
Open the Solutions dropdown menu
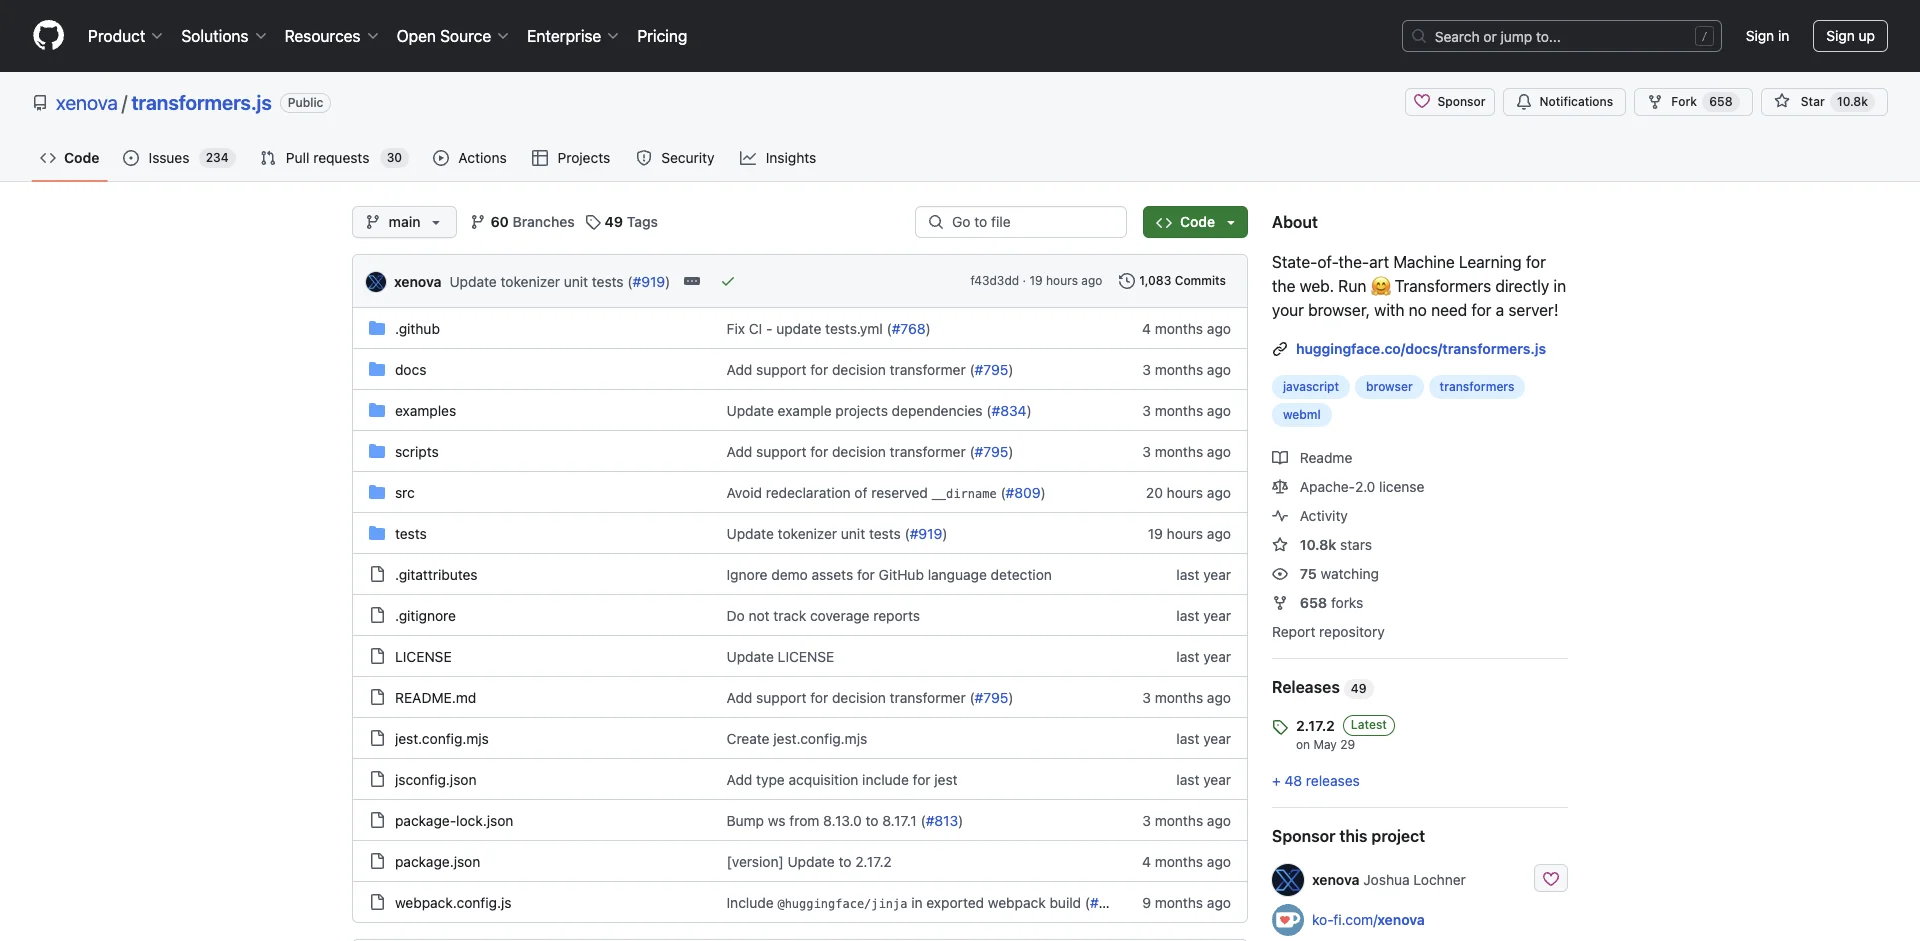(x=223, y=36)
